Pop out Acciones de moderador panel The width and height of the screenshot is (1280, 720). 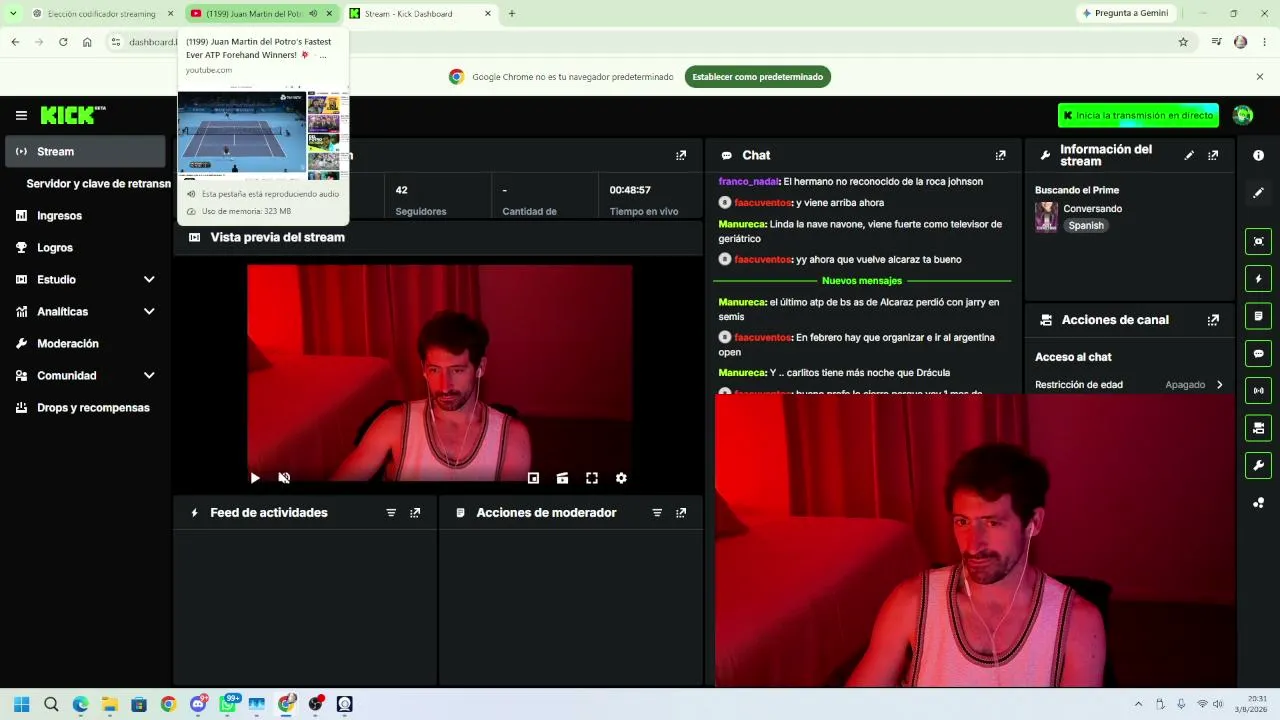(x=681, y=513)
